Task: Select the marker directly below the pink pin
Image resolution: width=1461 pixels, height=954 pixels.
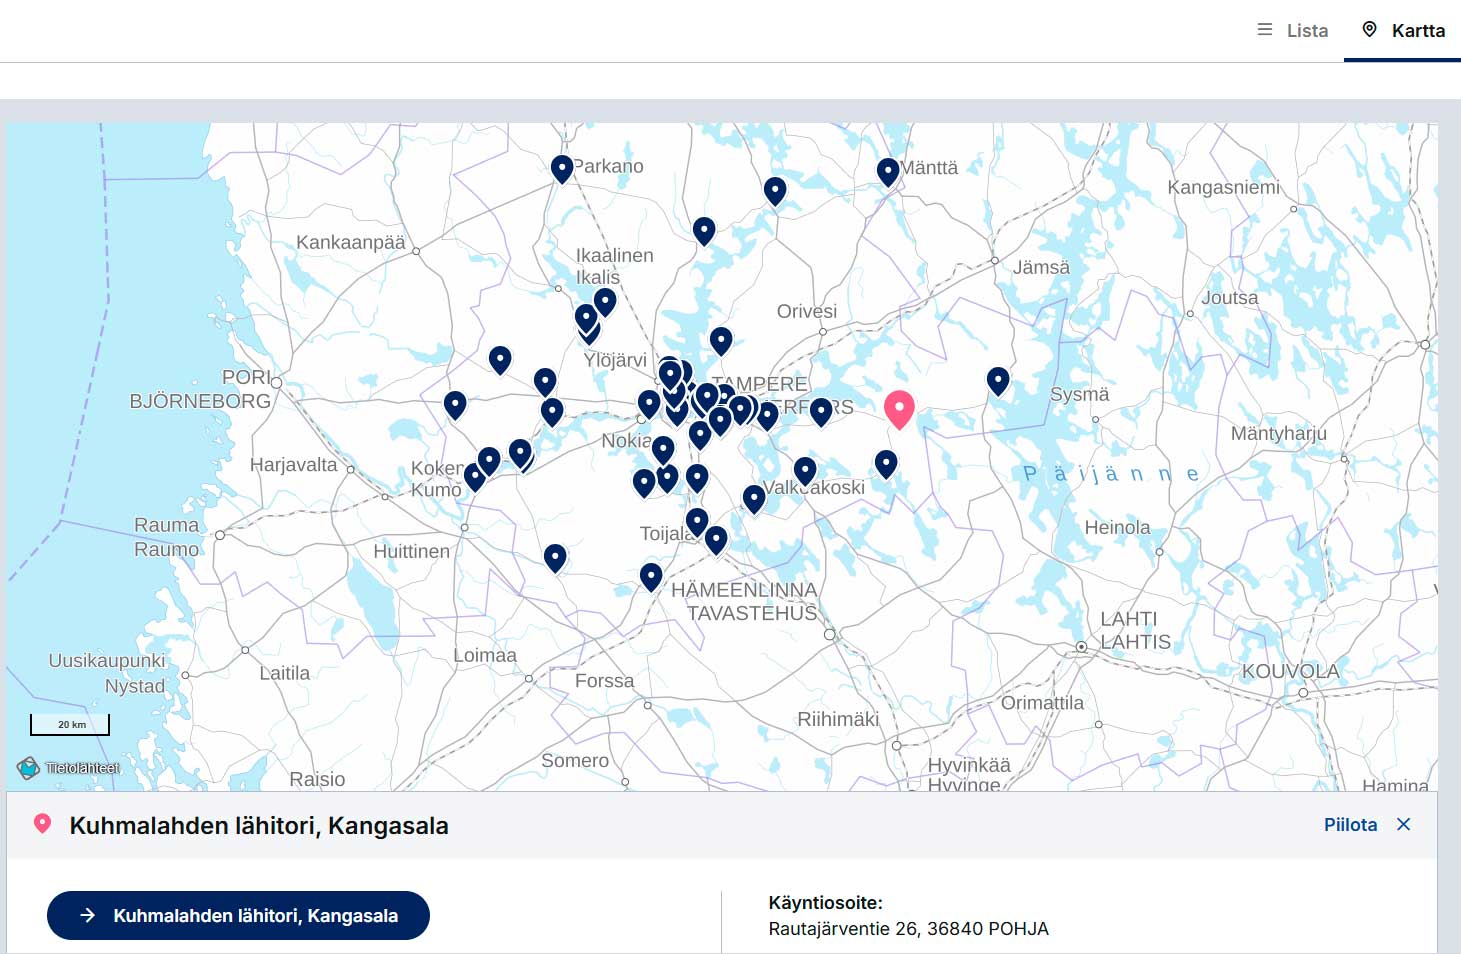Action: [886, 463]
